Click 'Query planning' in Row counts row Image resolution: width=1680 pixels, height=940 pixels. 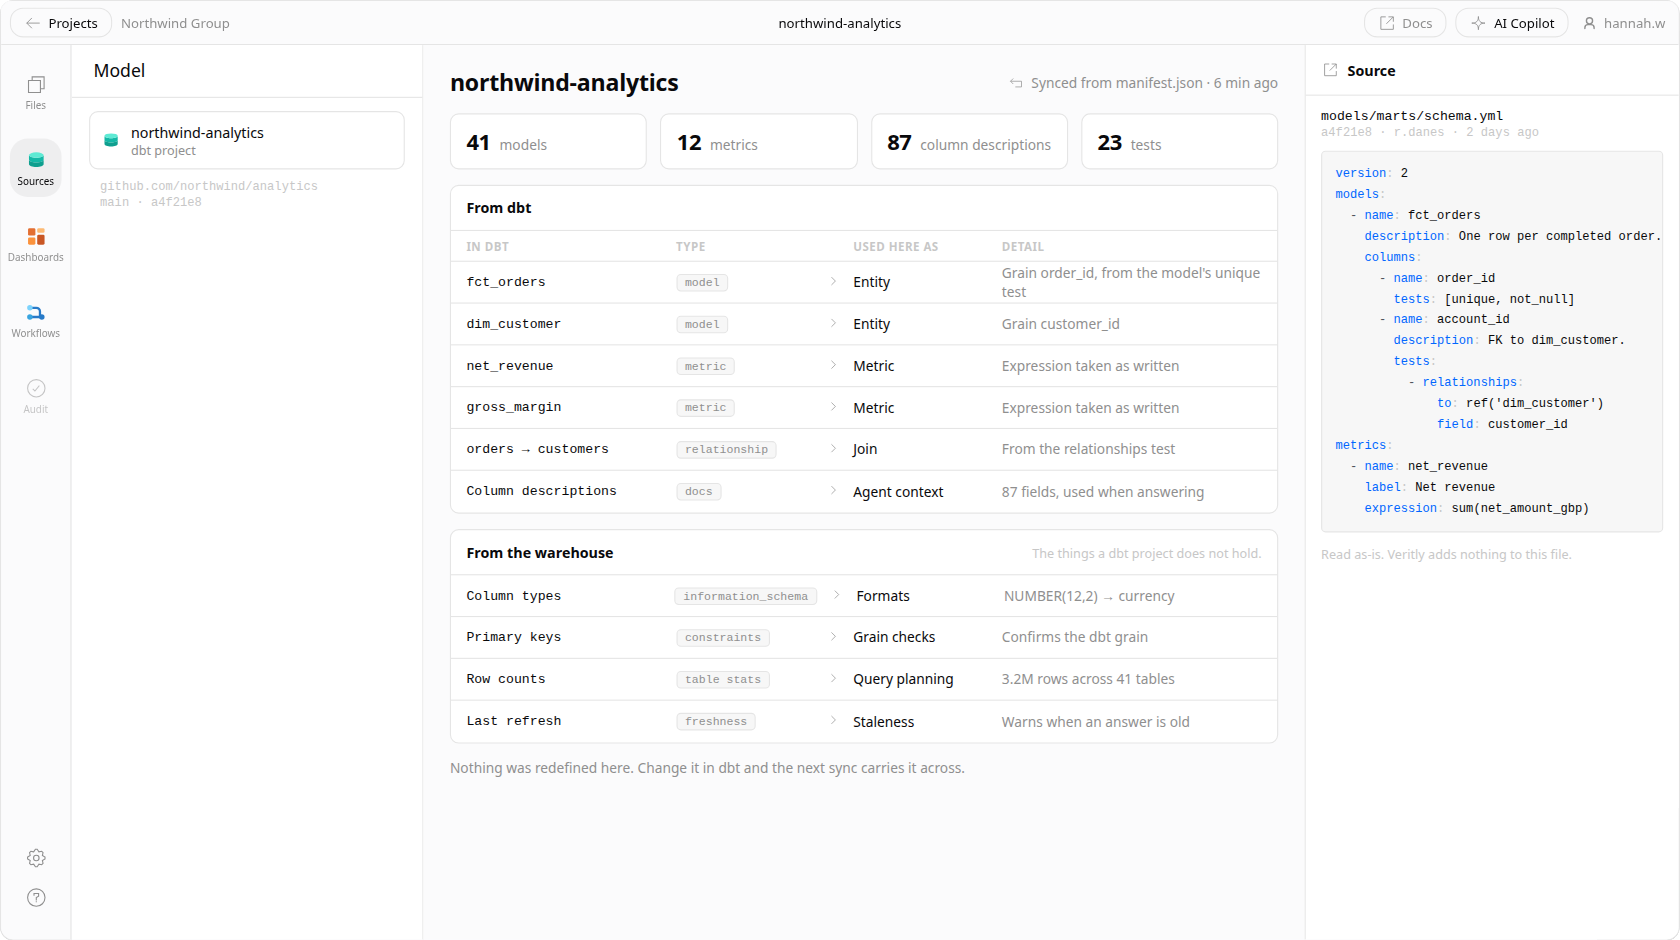coord(903,679)
